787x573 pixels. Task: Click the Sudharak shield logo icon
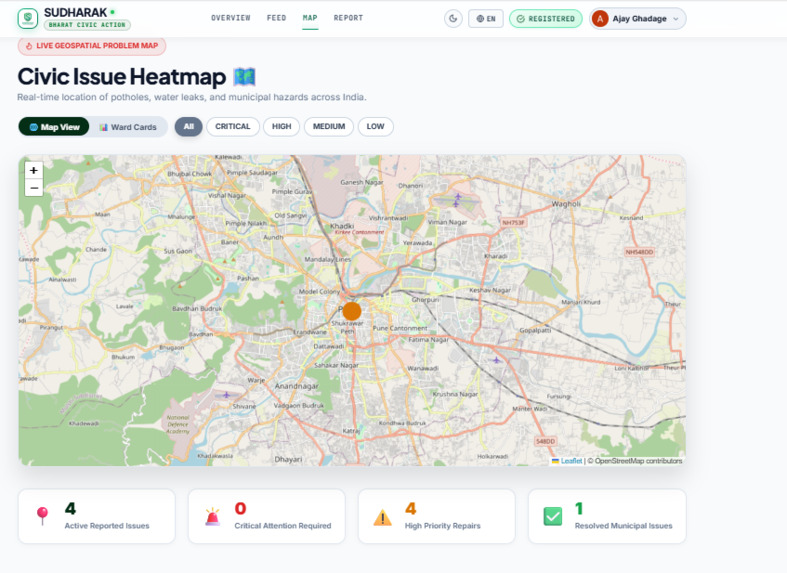click(28, 19)
